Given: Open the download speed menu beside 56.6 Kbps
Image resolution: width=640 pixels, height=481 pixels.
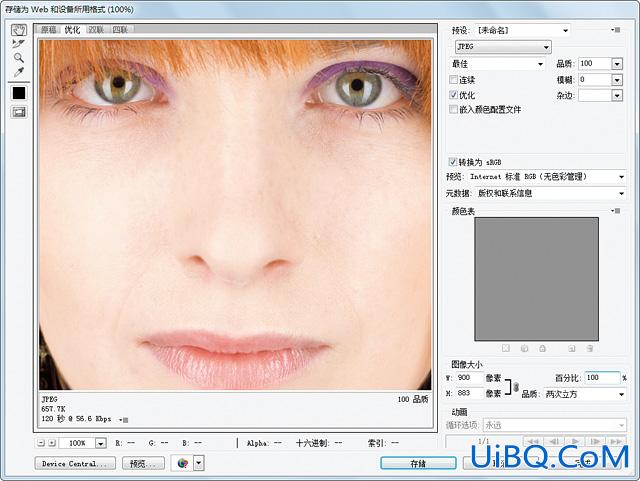Looking at the screenshot, I should (x=124, y=420).
